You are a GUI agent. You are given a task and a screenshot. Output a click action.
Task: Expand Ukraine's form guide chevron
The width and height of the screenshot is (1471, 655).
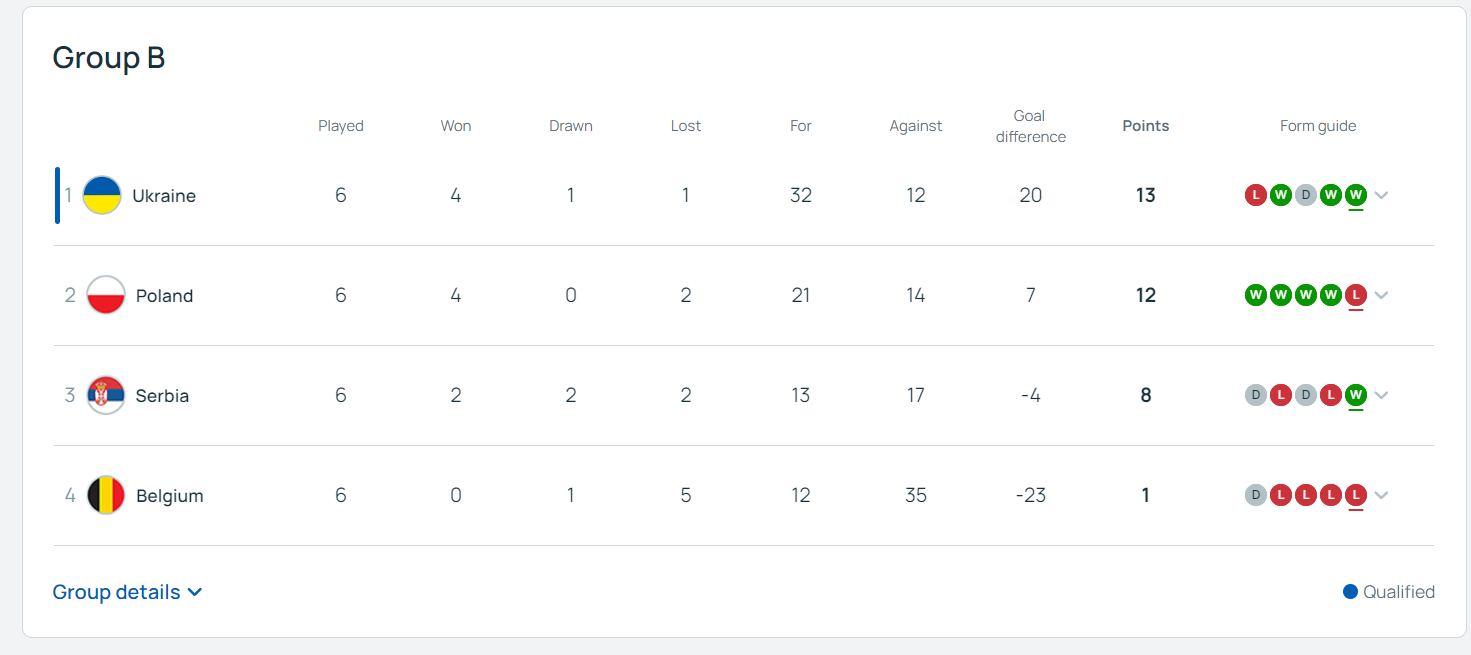(x=1381, y=195)
